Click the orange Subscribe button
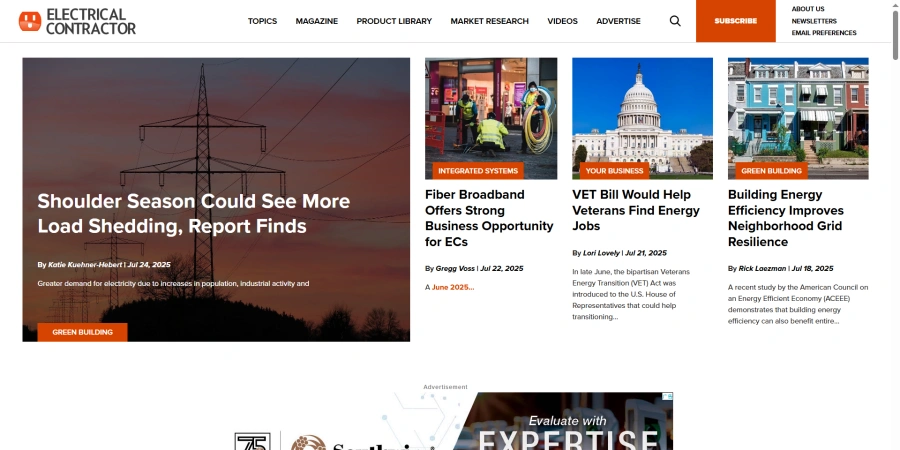 coord(735,21)
